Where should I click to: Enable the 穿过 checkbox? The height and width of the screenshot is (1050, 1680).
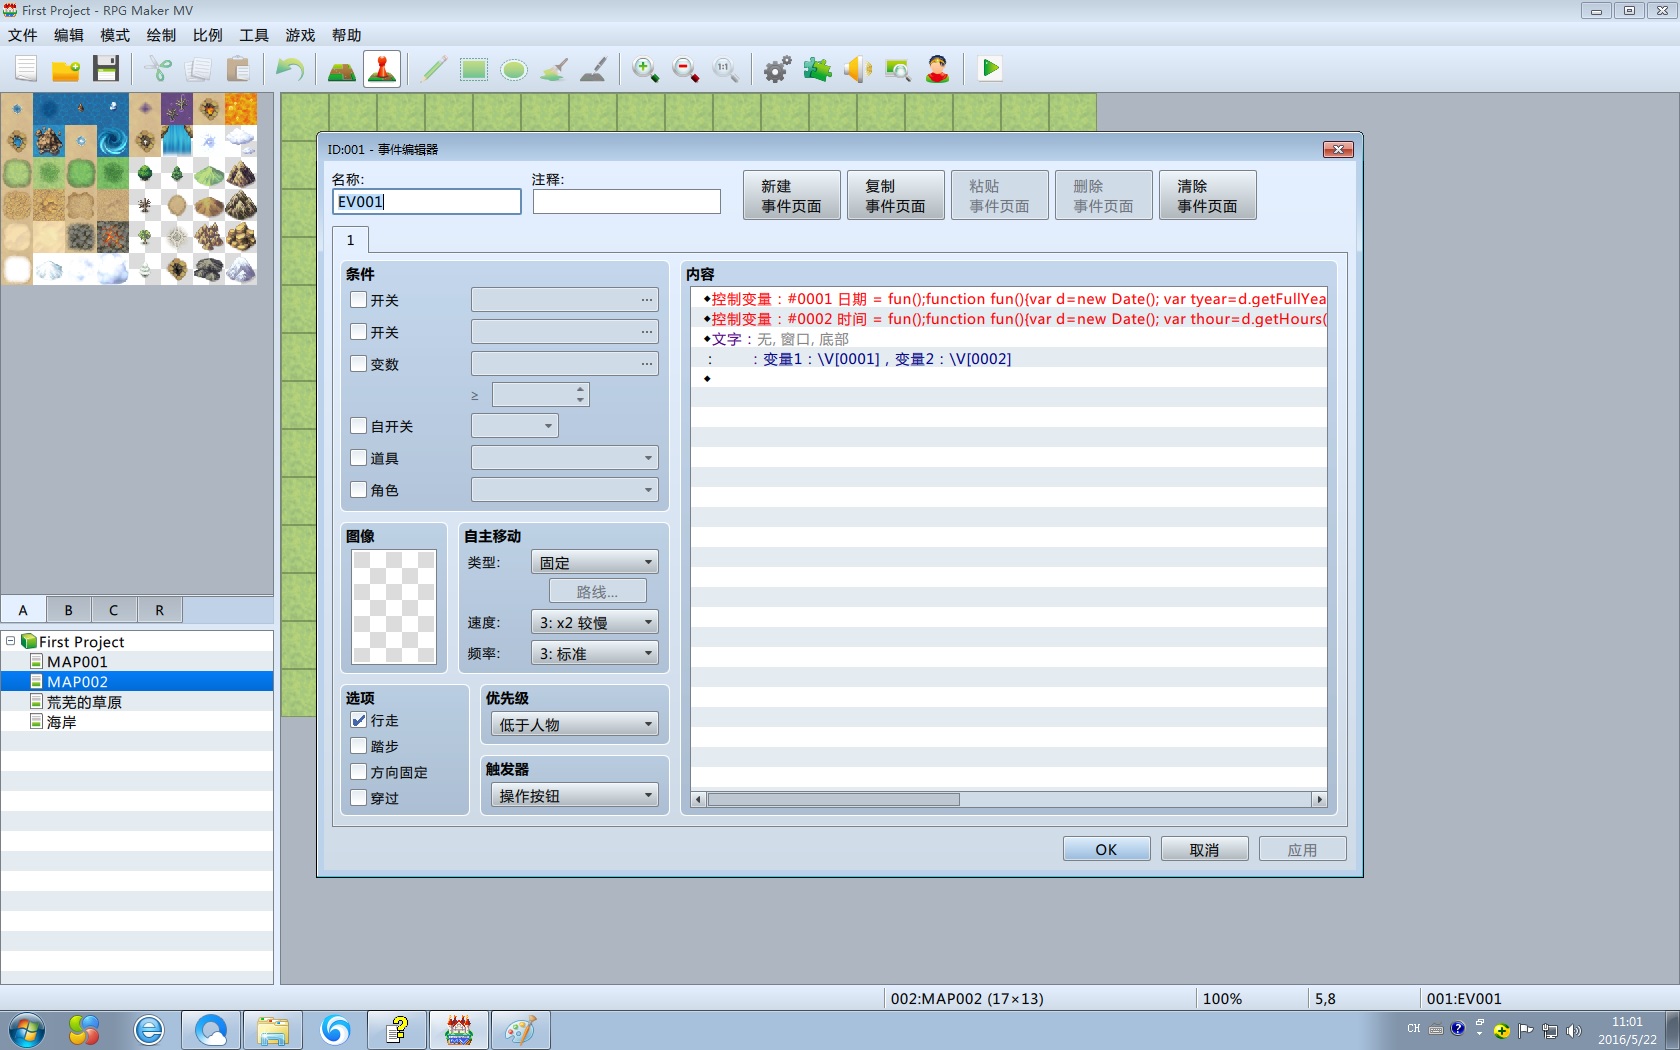point(359,798)
